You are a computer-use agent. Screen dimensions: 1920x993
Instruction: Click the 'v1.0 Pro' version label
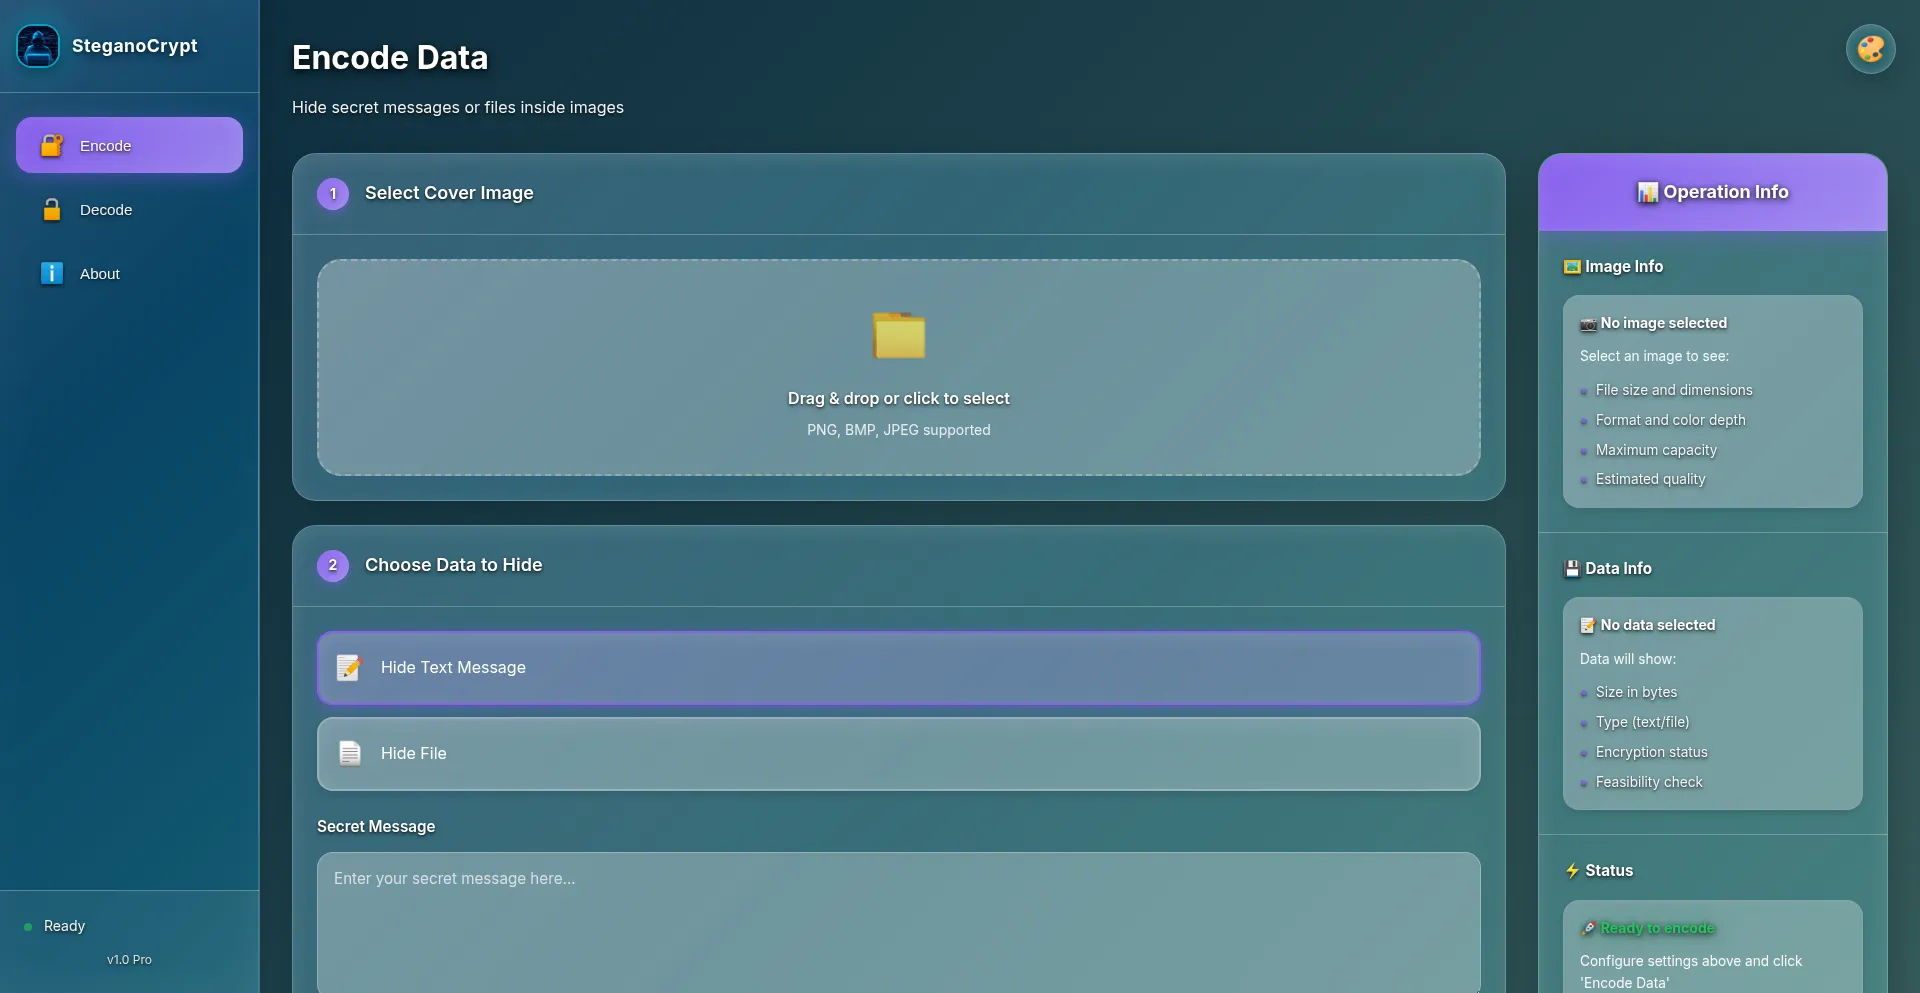tap(129, 960)
